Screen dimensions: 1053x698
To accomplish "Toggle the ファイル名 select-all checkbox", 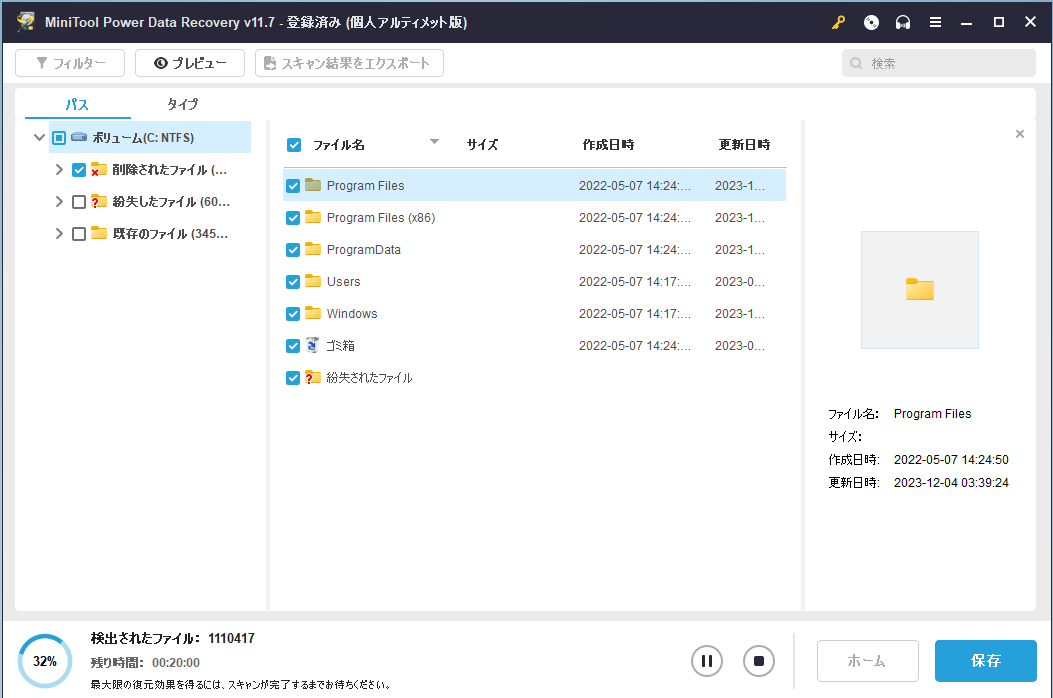I will pyautogui.click(x=293, y=144).
